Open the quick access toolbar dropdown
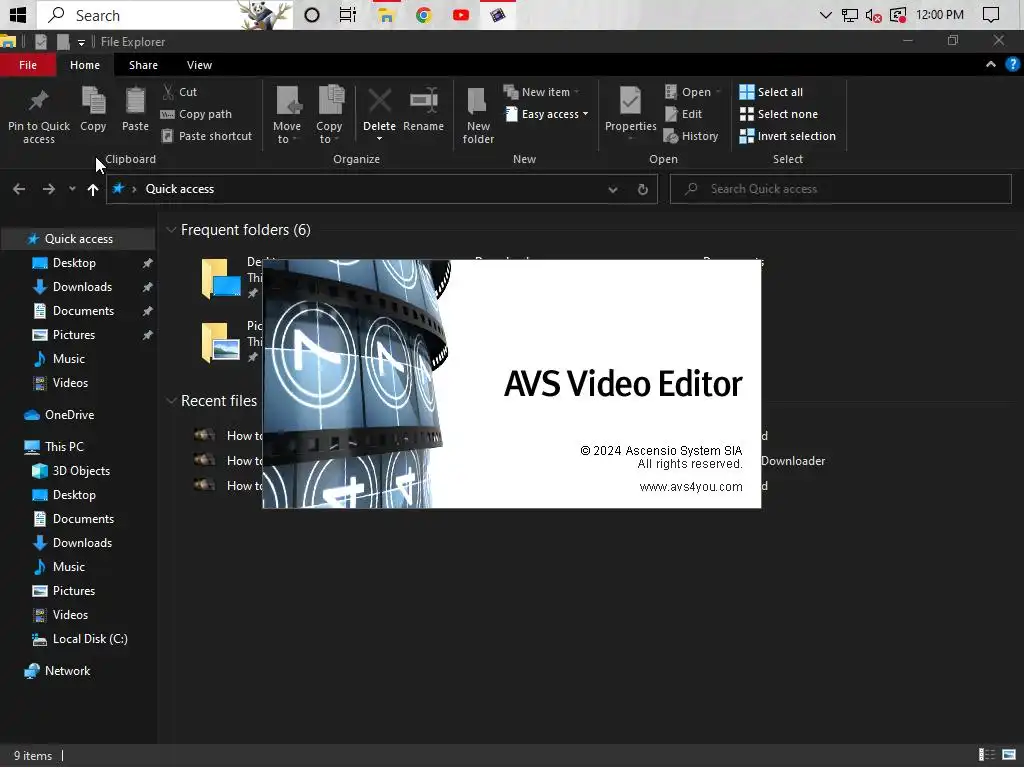 click(81, 42)
